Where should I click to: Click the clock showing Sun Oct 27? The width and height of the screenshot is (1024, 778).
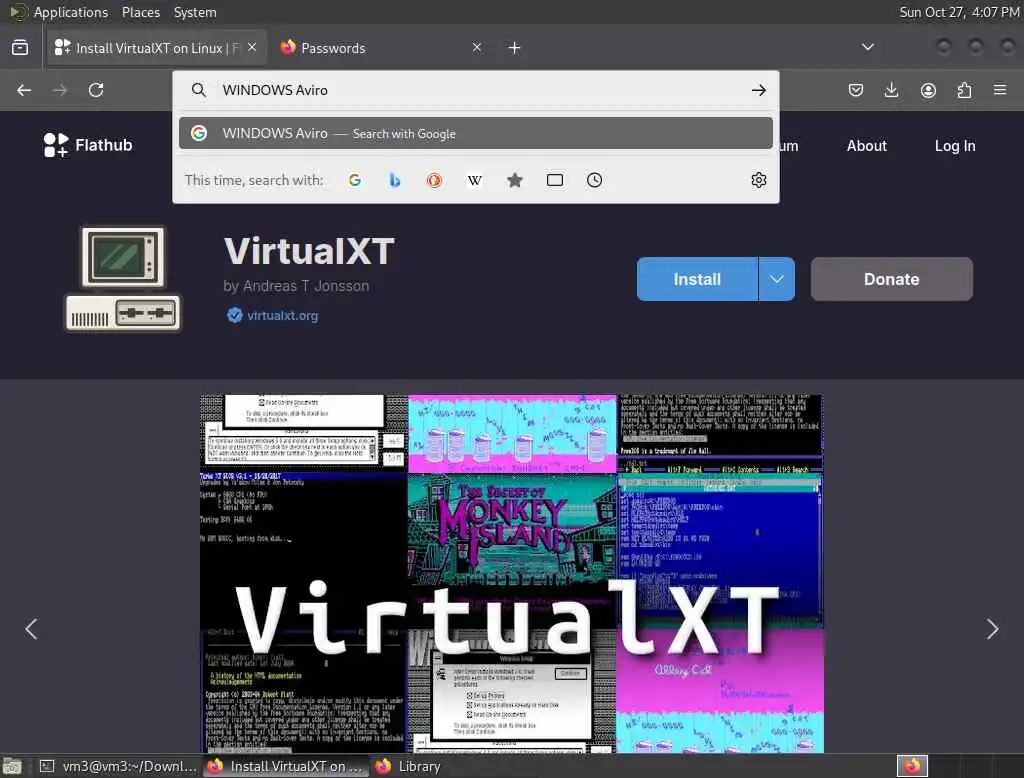click(x=959, y=12)
